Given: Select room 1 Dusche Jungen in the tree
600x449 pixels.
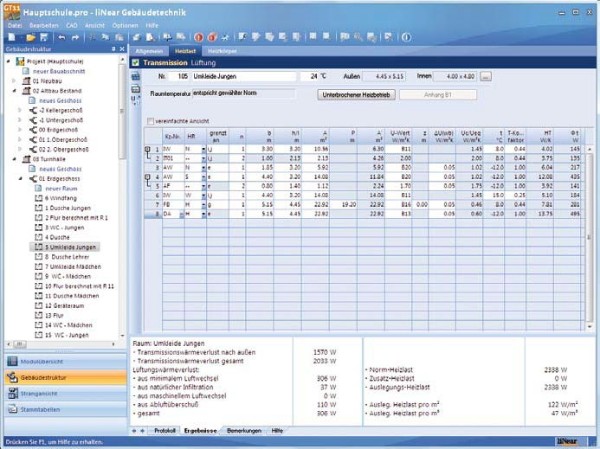Looking at the screenshot, I should pos(68,208).
